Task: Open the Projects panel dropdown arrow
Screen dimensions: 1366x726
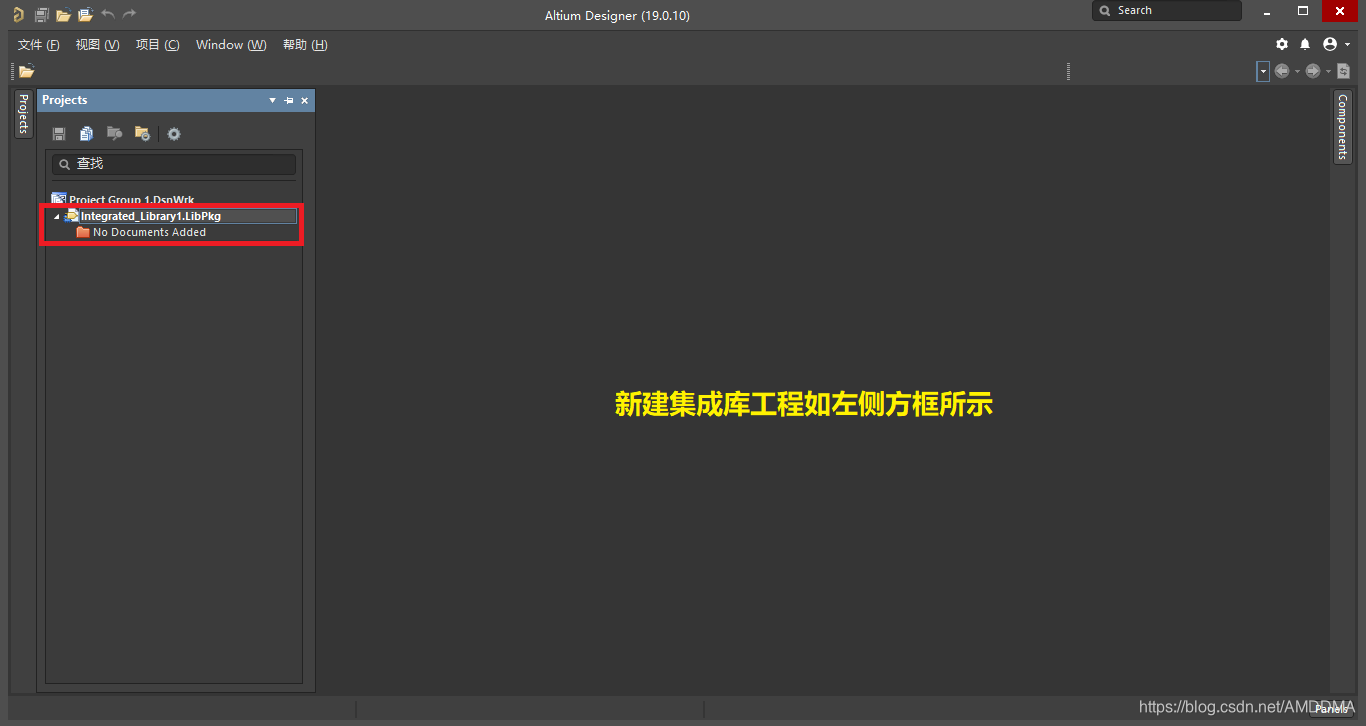Action: (x=272, y=101)
